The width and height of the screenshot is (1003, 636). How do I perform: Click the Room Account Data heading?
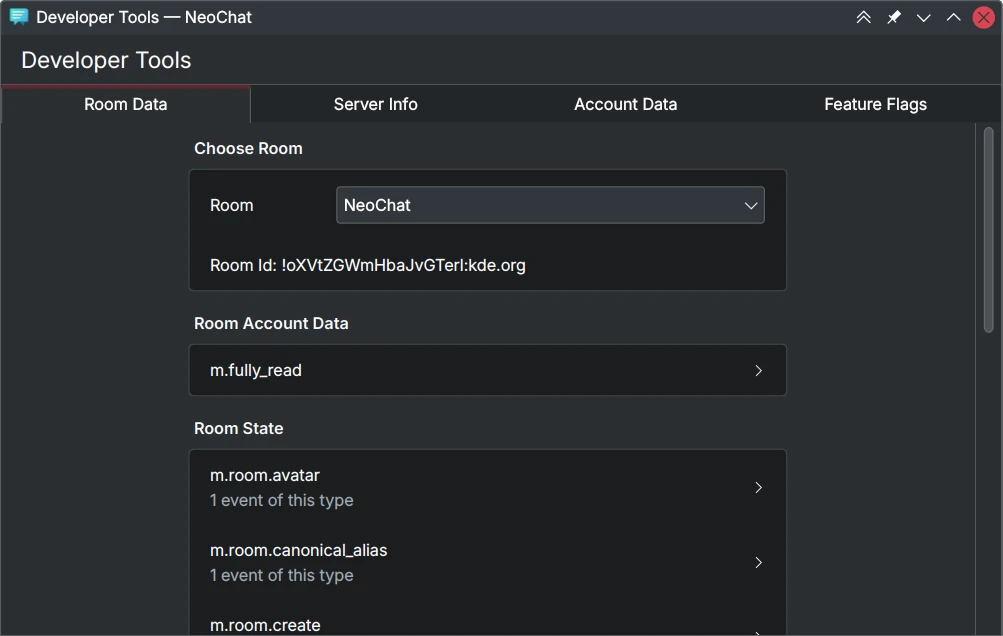271,323
